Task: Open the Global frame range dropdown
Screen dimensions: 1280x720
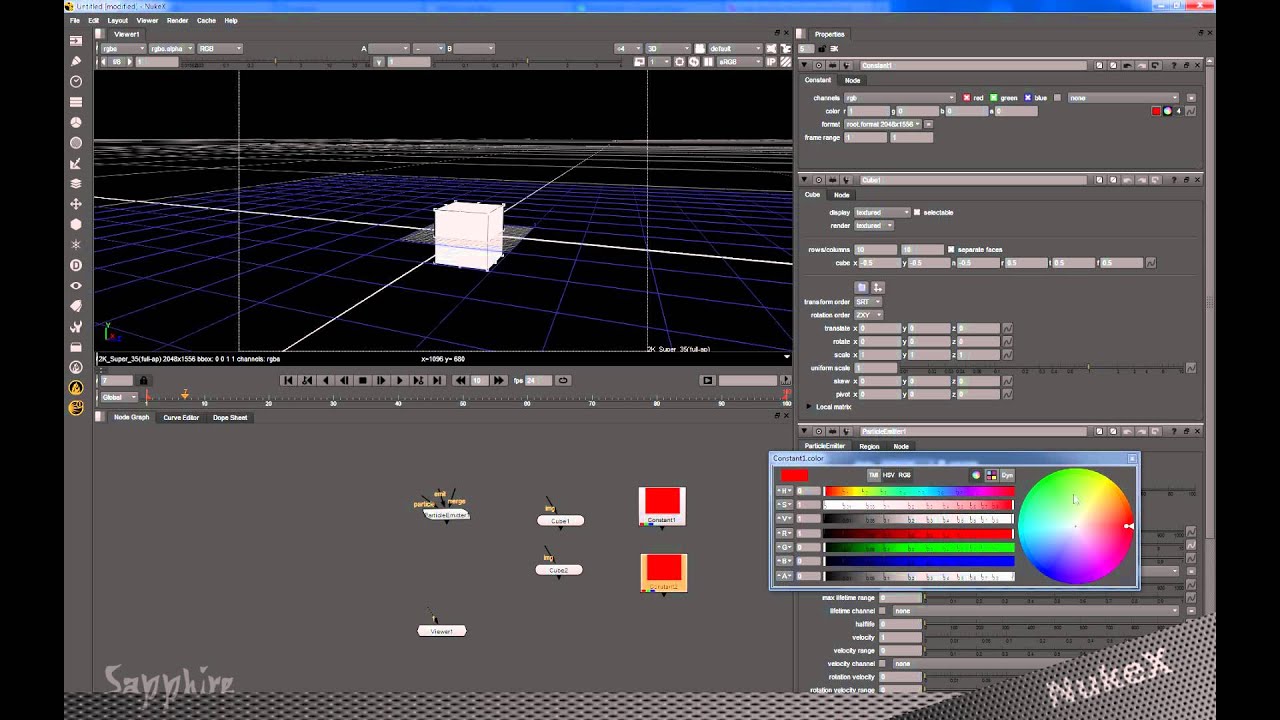Action: click(x=118, y=397)
